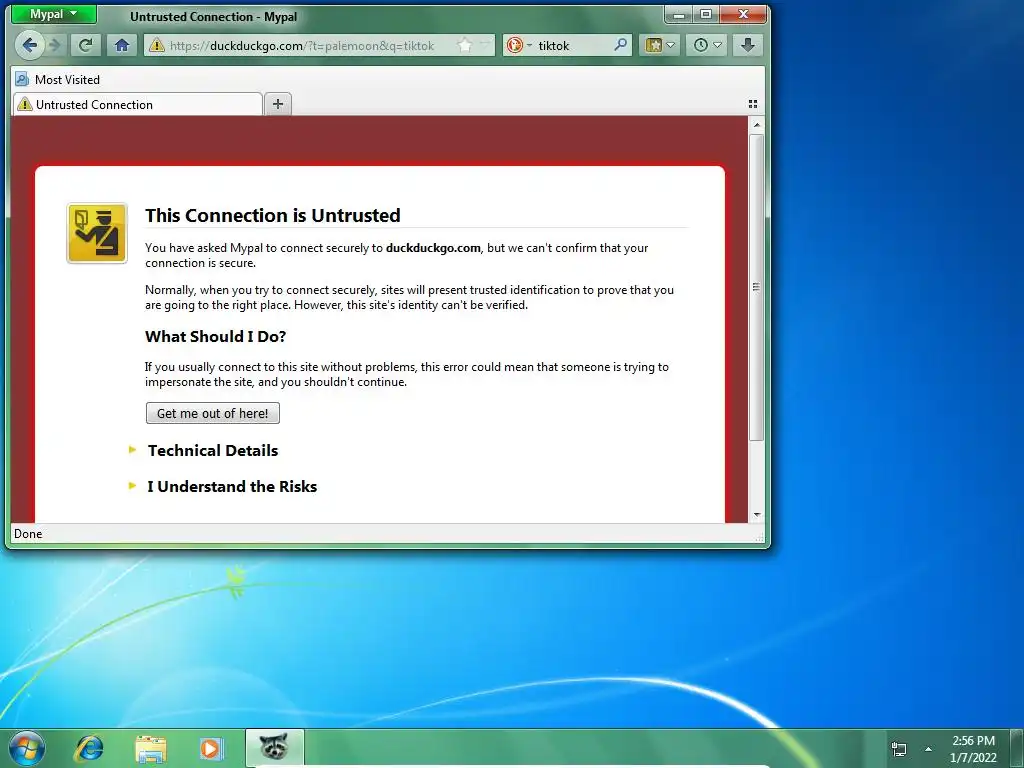Open the history clock toolbar button
The width and height of the screenshot is (1024, 768).
[707, 45]
